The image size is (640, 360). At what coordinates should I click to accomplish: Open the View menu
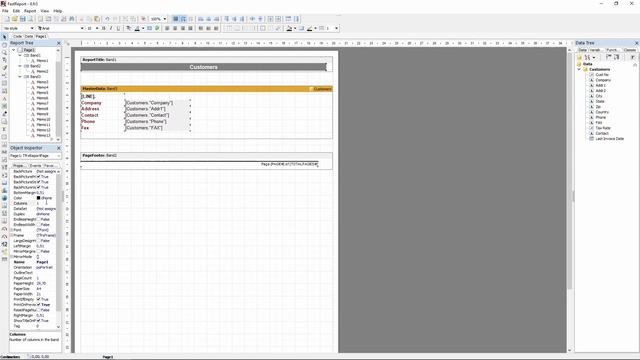pos(45,11)
